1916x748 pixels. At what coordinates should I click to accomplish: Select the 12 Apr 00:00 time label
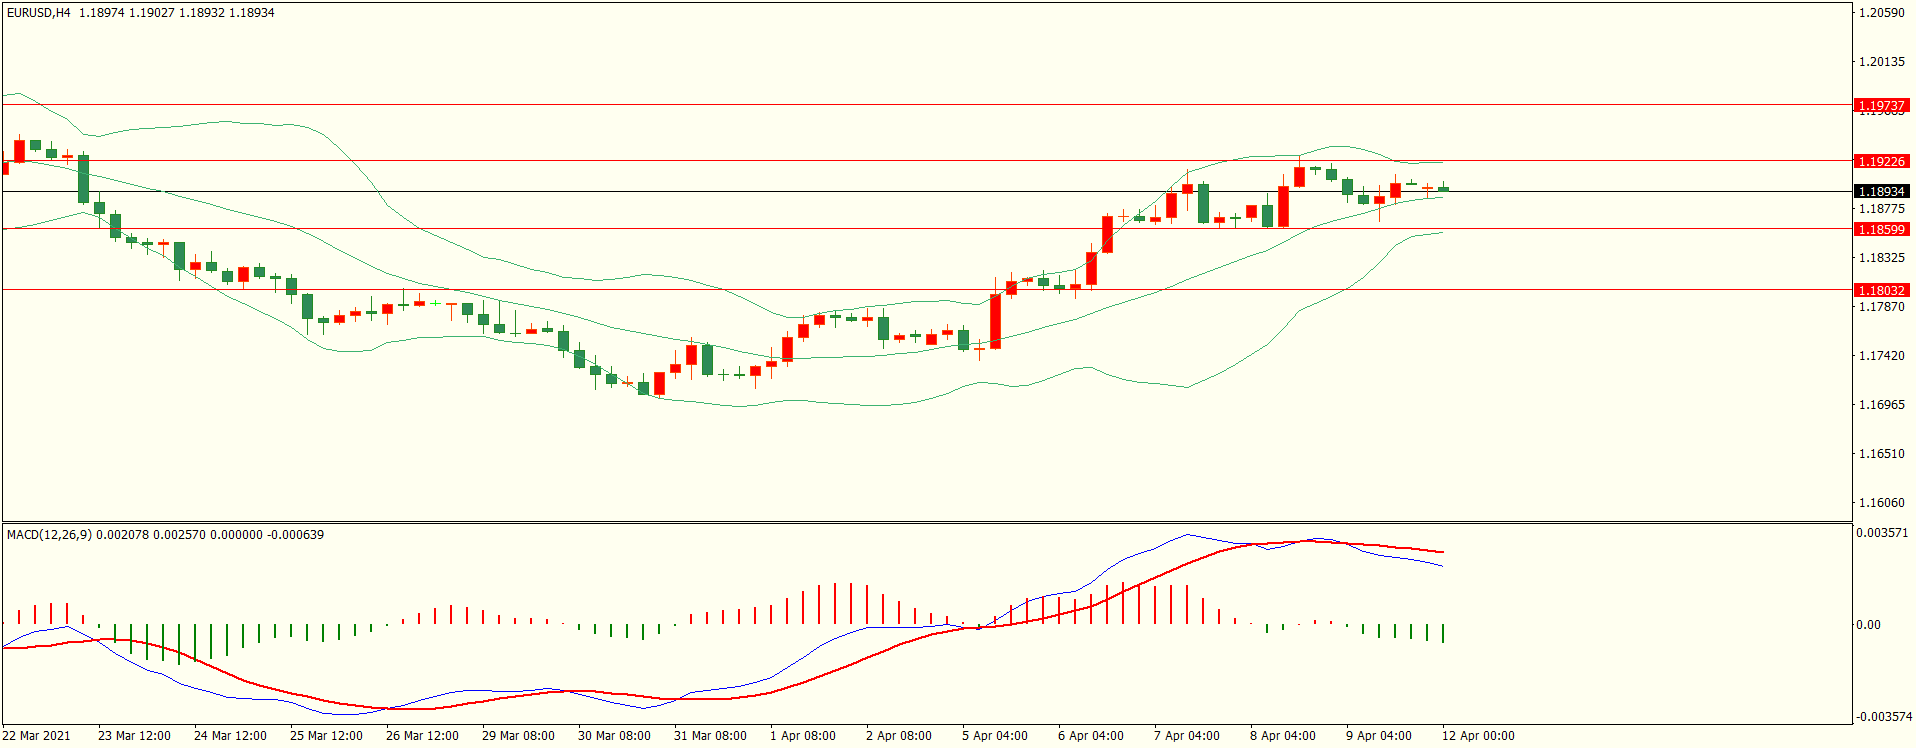(1477, 736)
